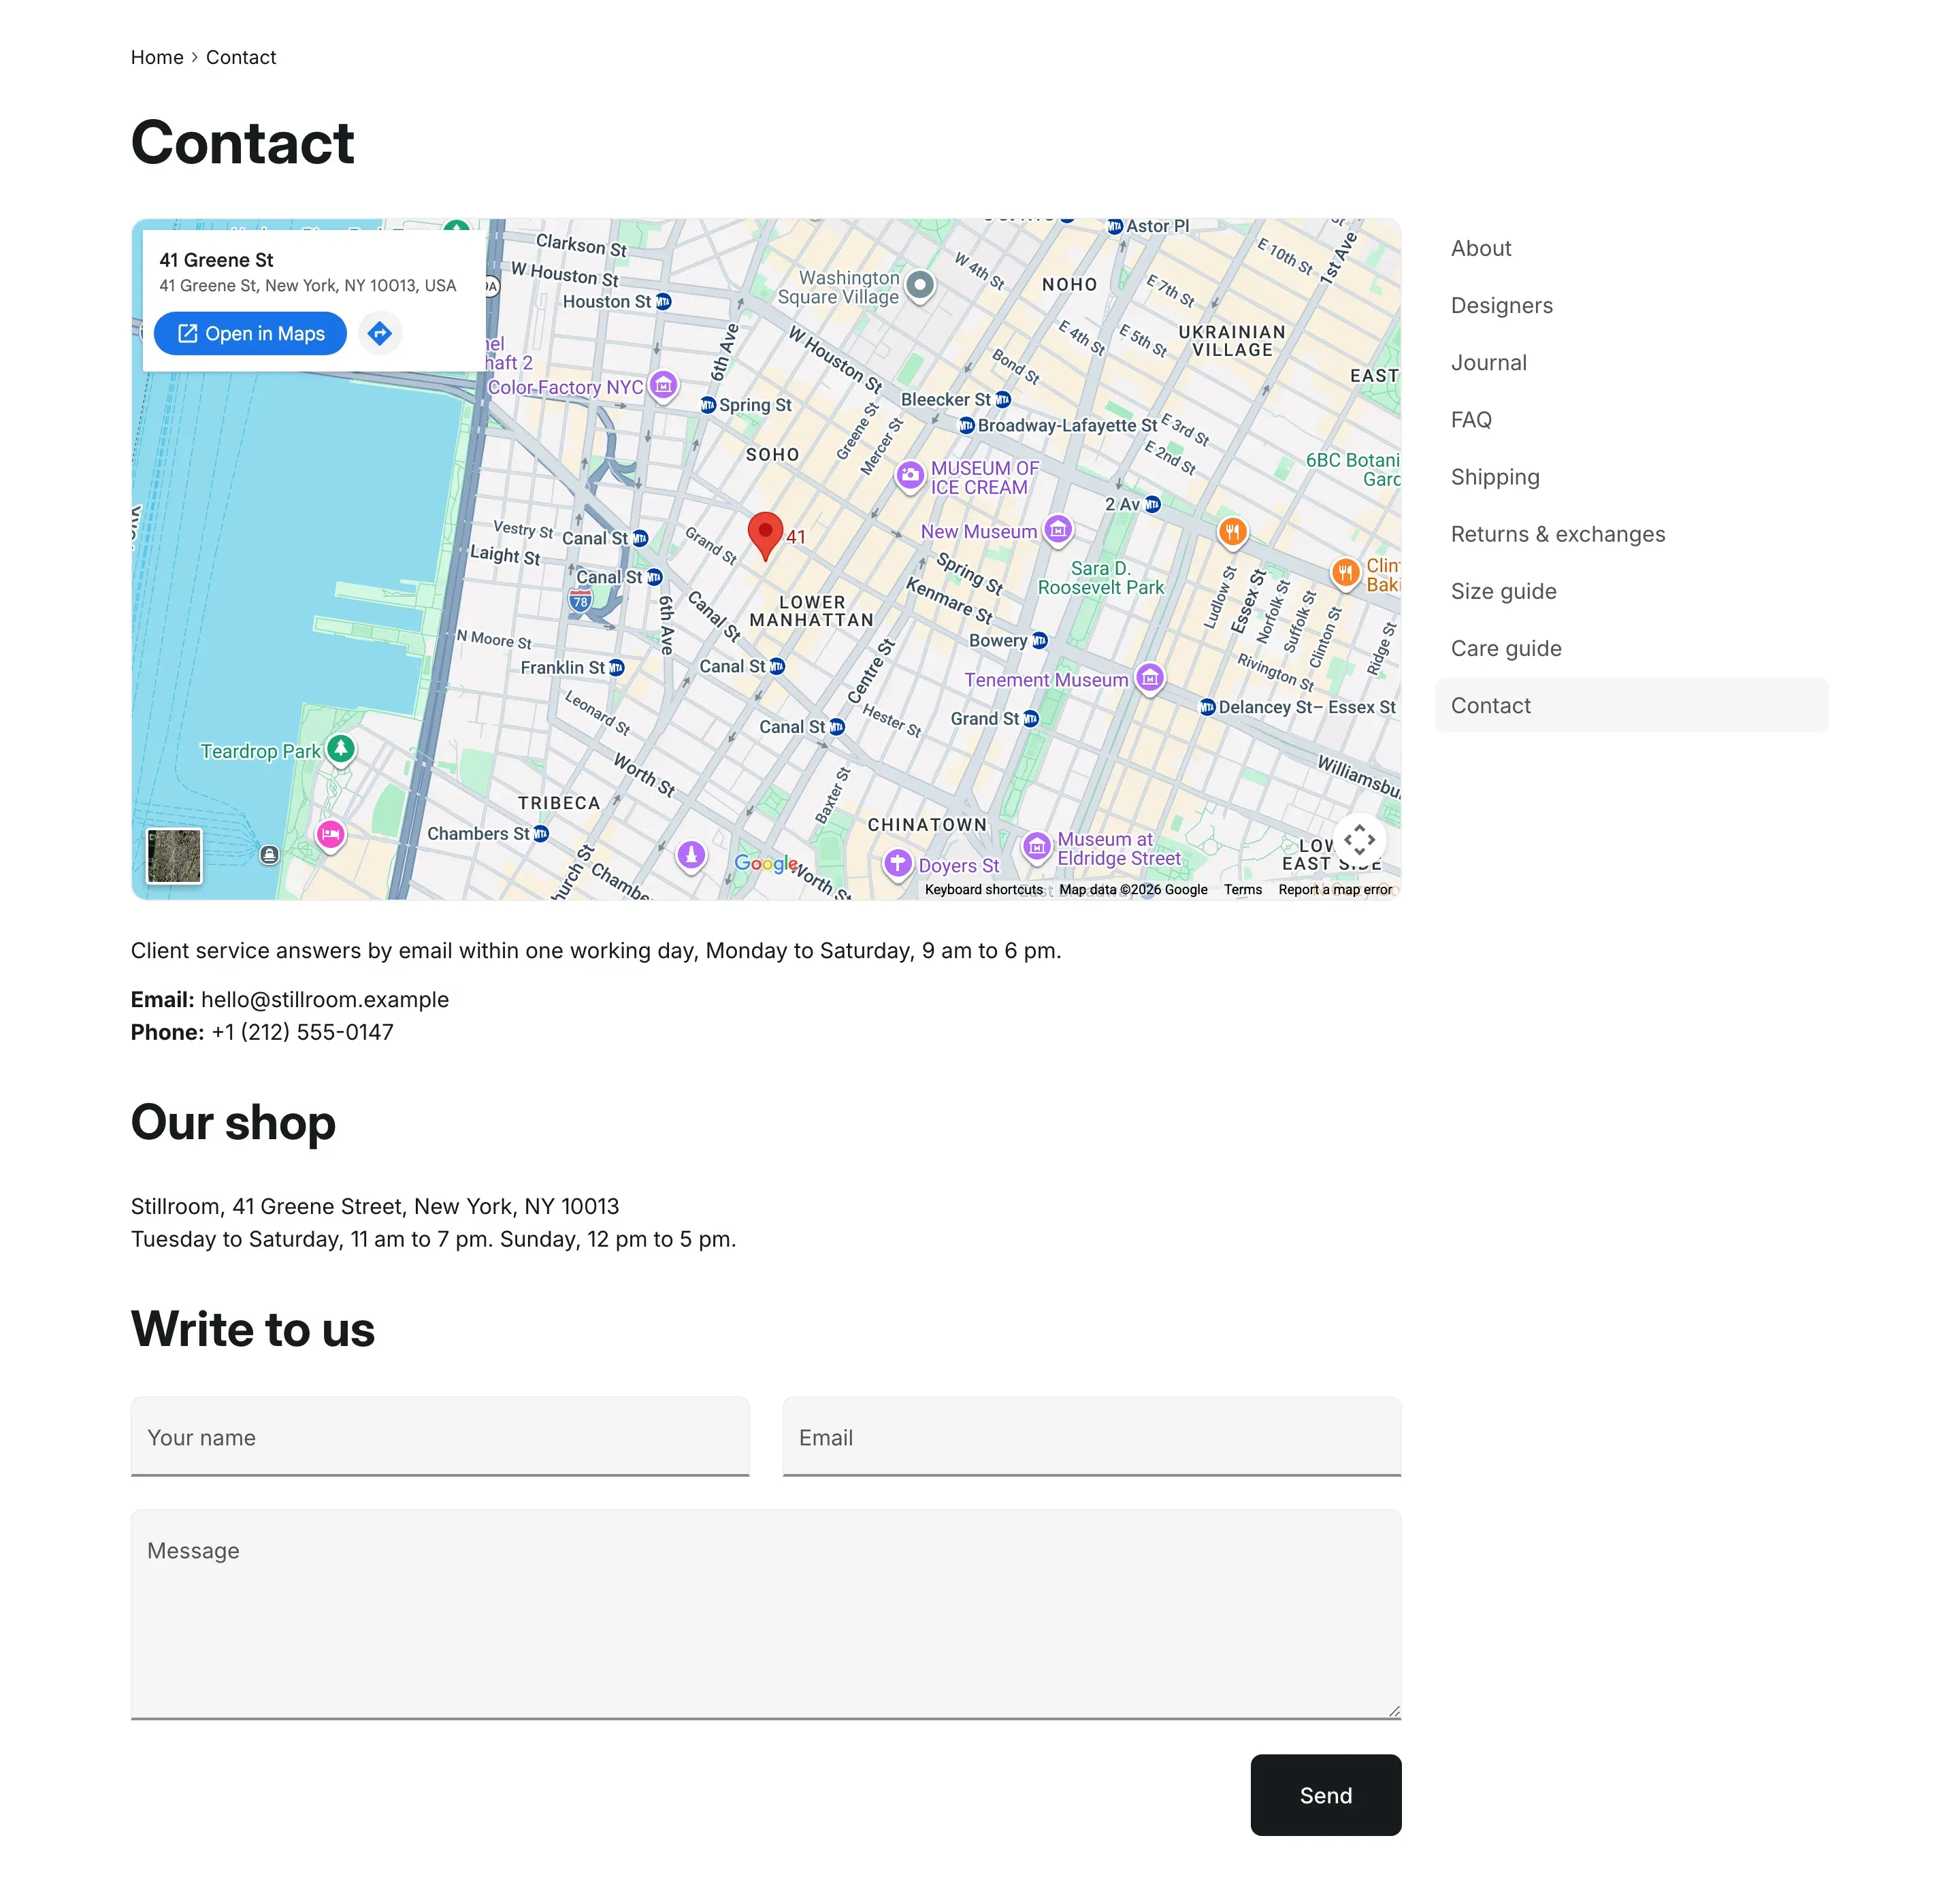Click the Message textarea resize handle

[x=1393, y=1711]
